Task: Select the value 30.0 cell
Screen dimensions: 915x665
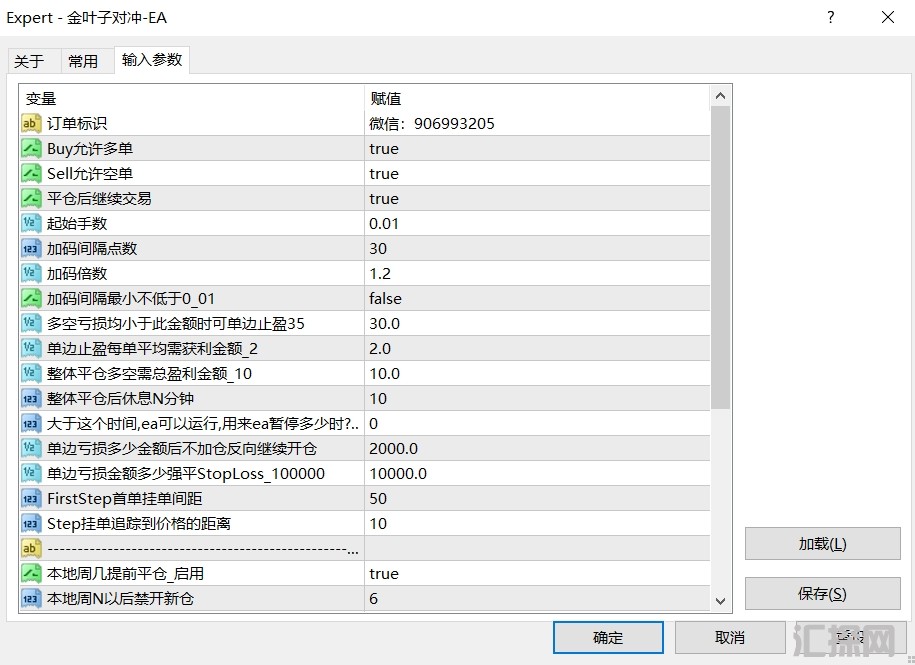Action: coord(537,323)
